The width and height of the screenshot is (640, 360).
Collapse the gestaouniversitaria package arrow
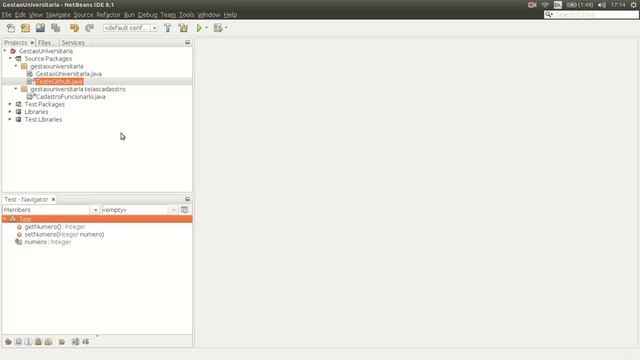point(16,66)
